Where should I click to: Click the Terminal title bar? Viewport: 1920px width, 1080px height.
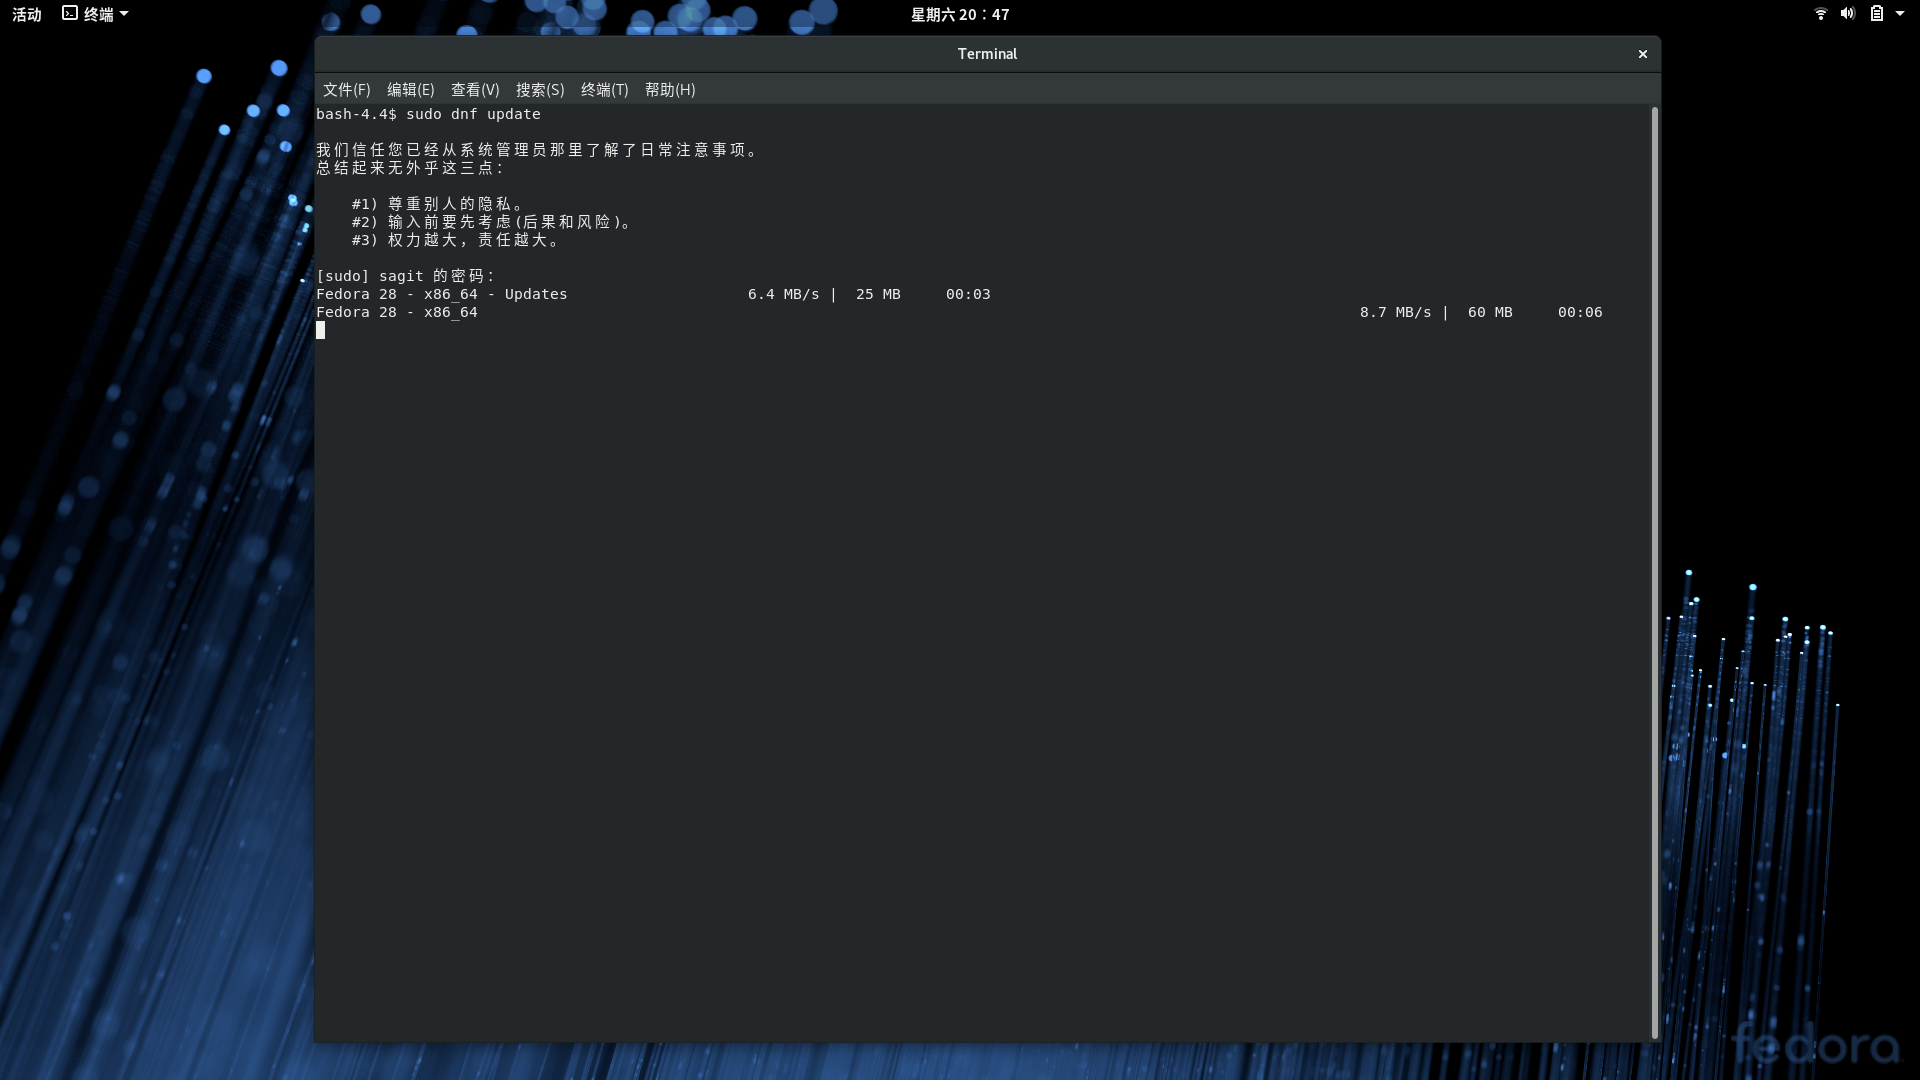click(987, 54)
